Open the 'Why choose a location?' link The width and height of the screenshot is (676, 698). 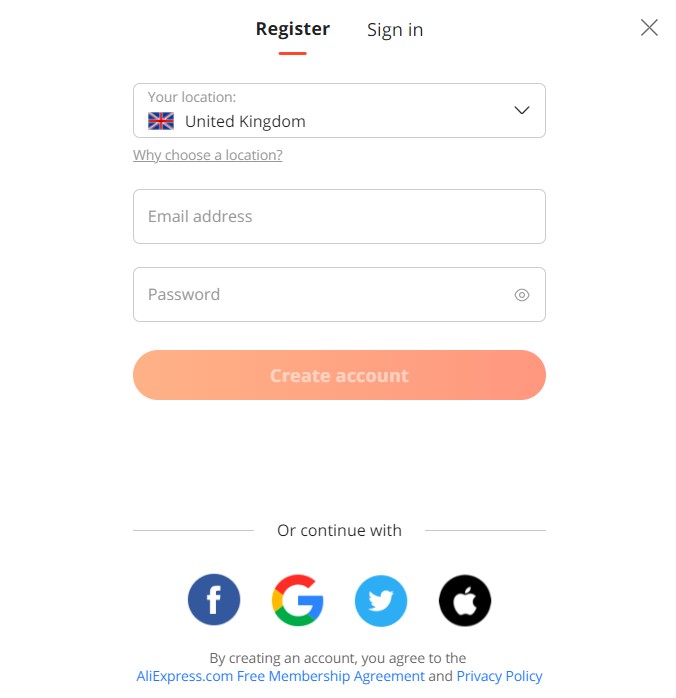(207, 155)
